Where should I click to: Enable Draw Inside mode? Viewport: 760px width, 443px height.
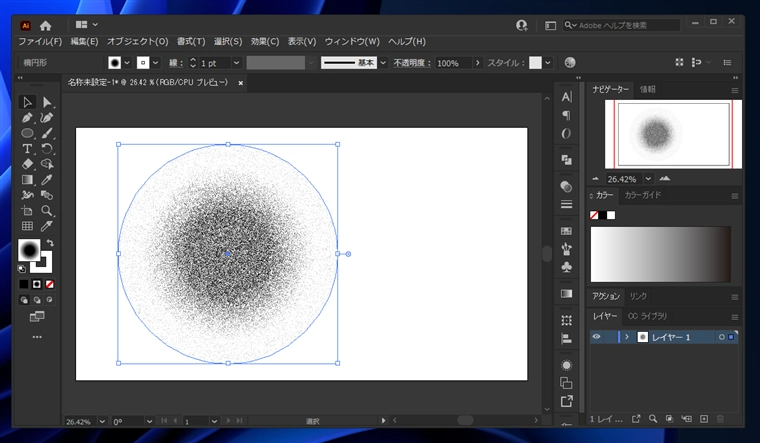pyautogui.click(x=49, y=300)
